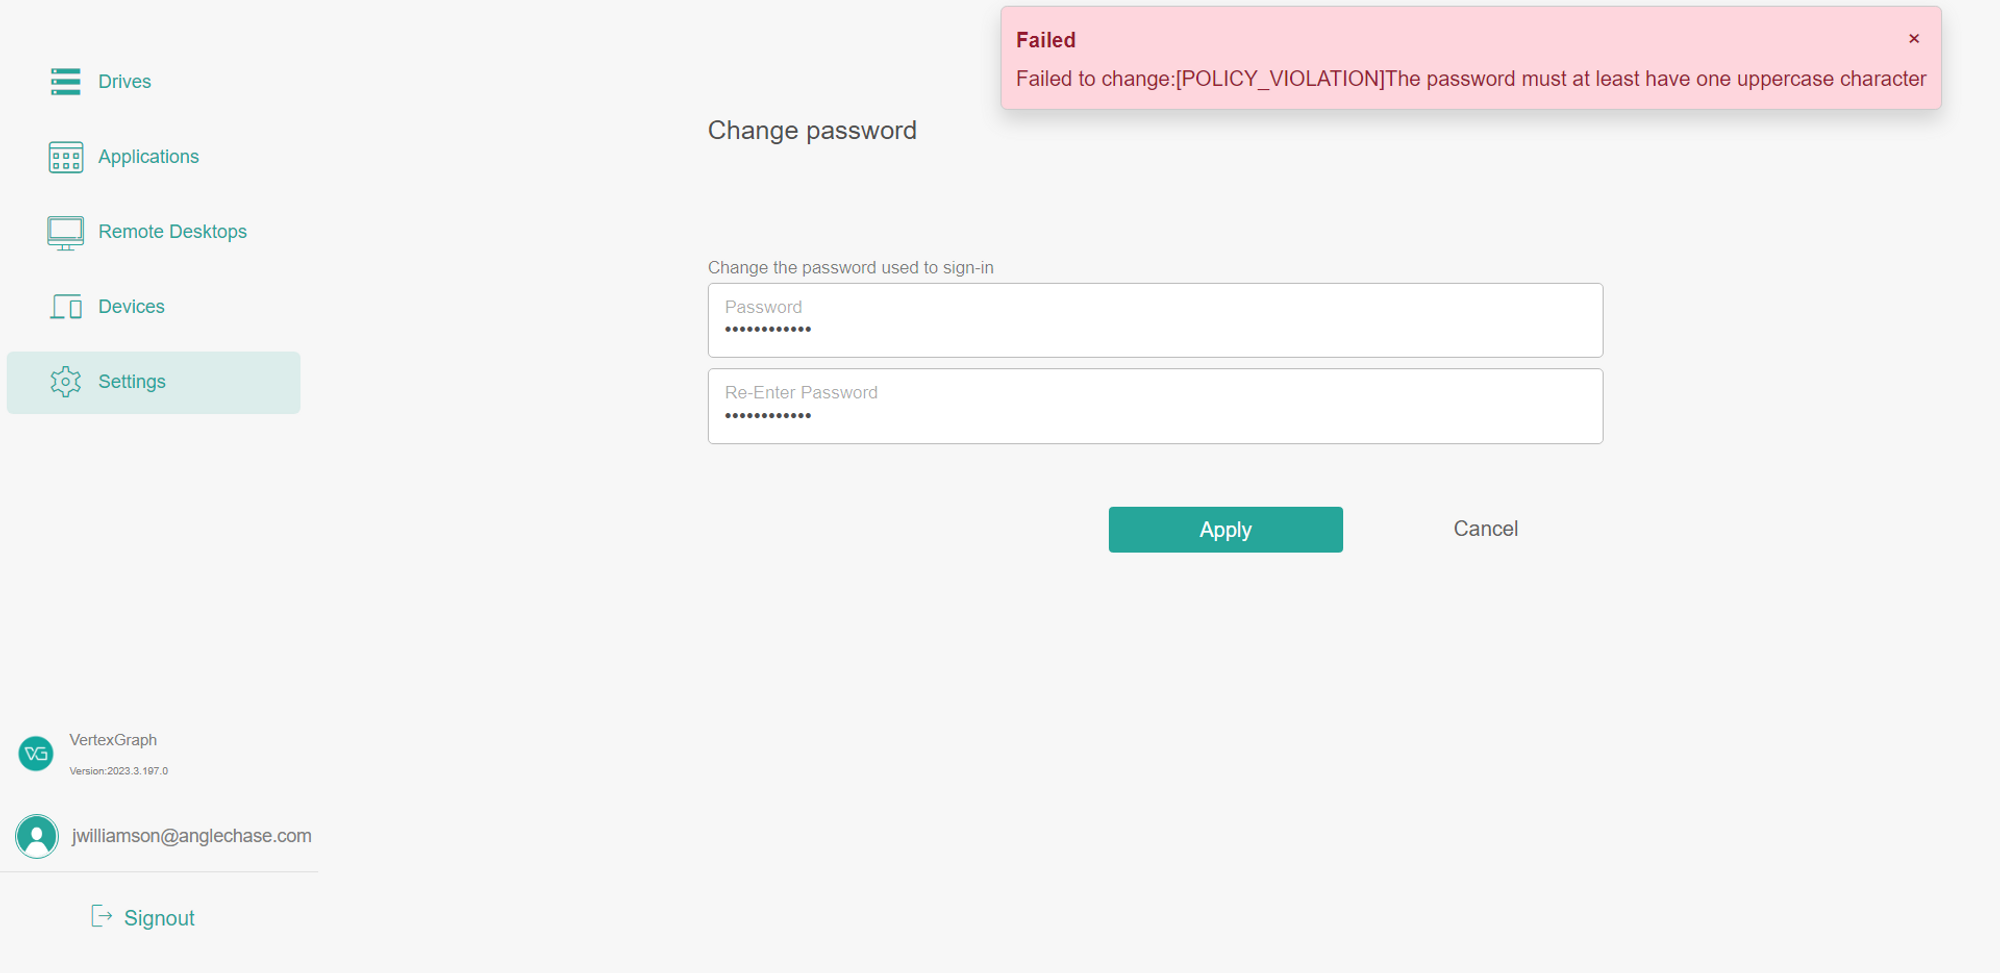2000x973 pixels.
Task: Go to Remote Desktops section
Action: (x=173, y=232)
